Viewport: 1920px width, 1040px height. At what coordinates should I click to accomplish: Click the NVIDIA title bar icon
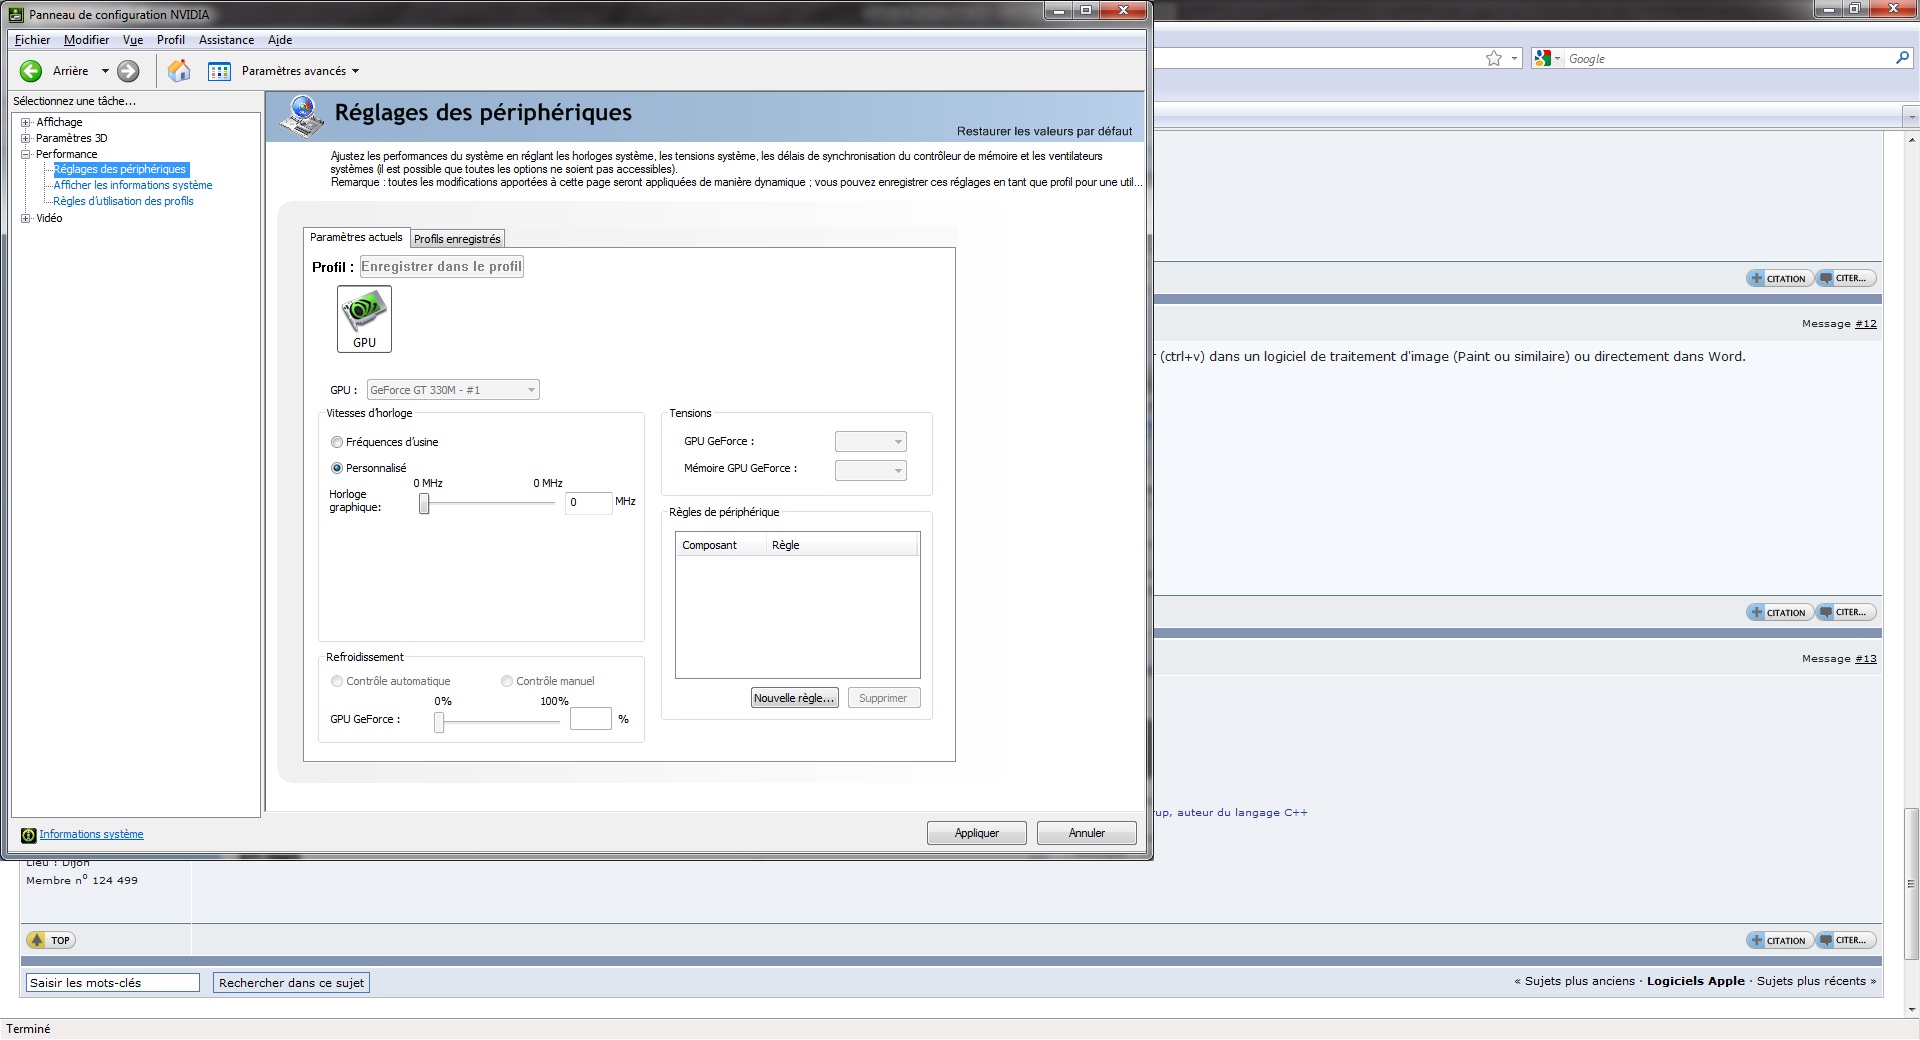point(17,15)
